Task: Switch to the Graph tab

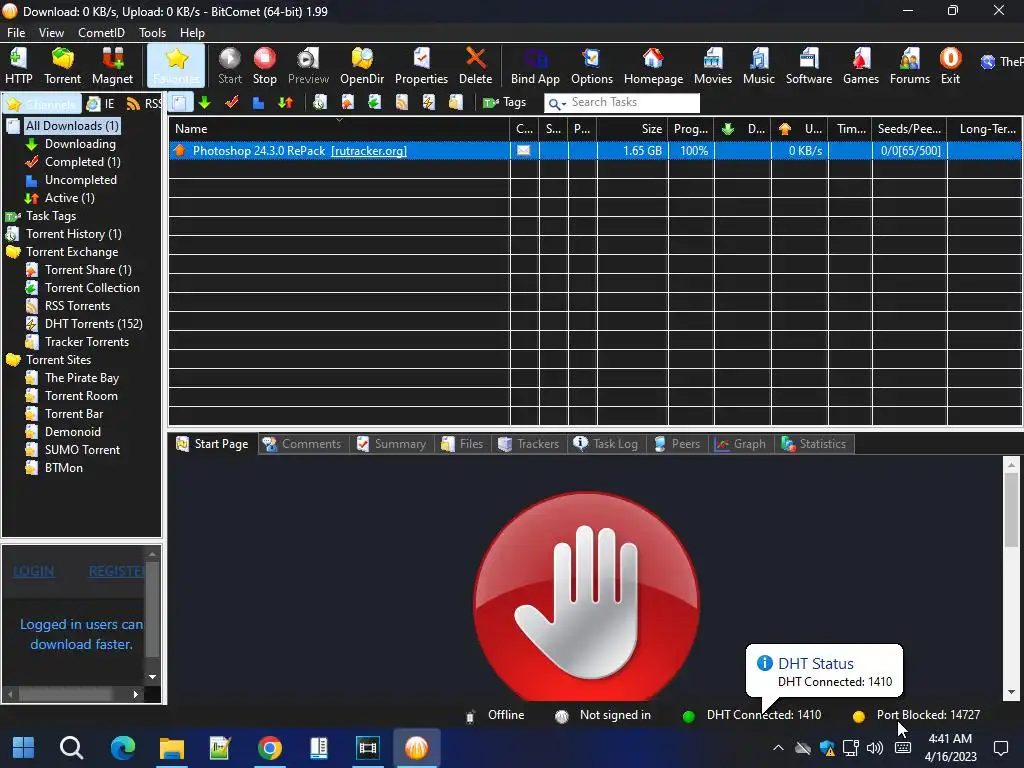Action: point(741,444)
